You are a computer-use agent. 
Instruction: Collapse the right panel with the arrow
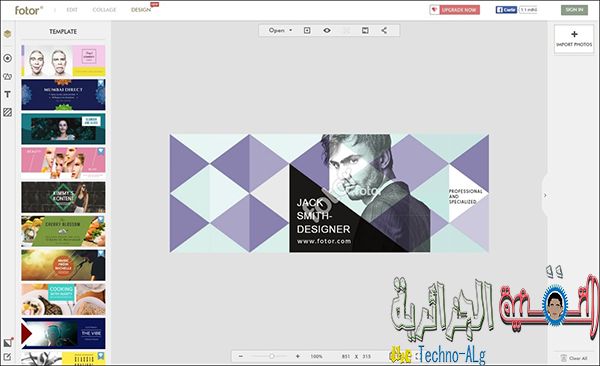(545, 195)
